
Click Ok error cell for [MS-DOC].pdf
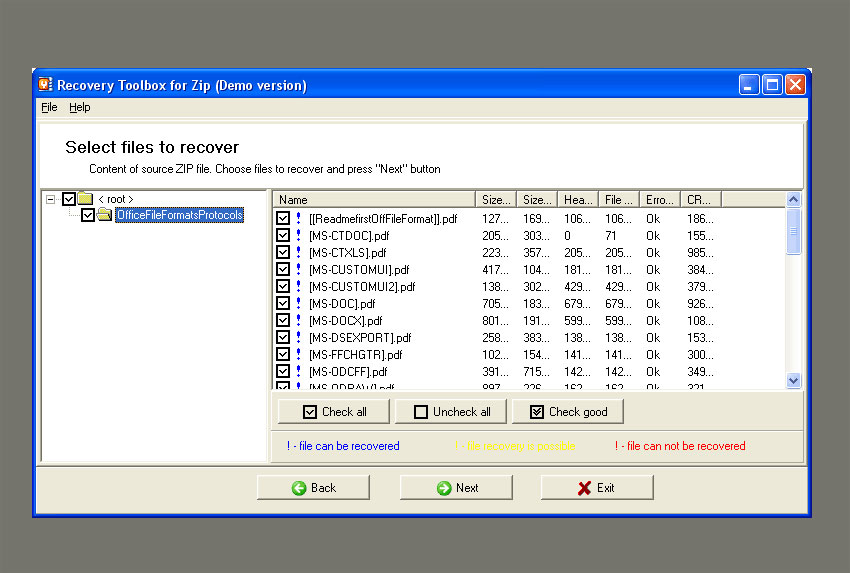(653, 304)
